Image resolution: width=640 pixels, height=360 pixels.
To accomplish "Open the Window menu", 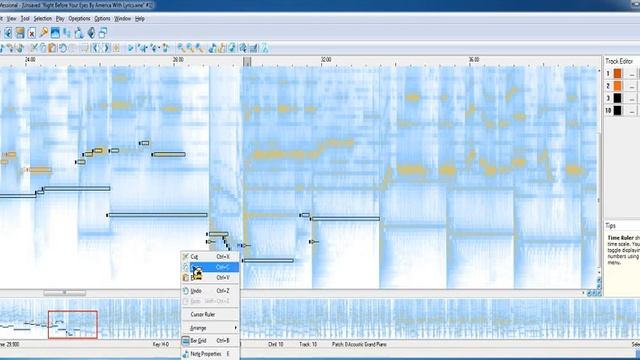I will (x=122, y=19).
